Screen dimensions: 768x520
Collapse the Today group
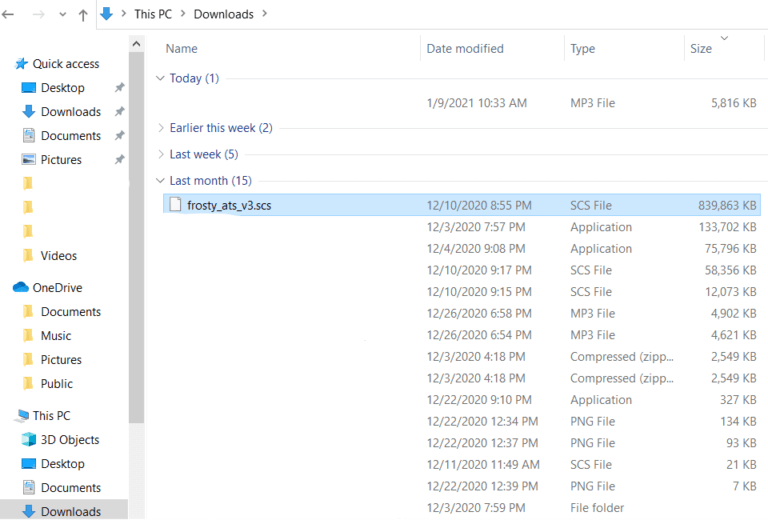(x=161, y=79)
